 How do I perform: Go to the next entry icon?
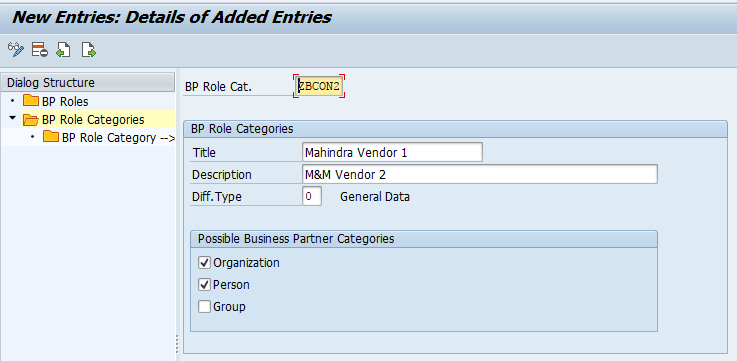pyautogui.click(x=88, y=49)
